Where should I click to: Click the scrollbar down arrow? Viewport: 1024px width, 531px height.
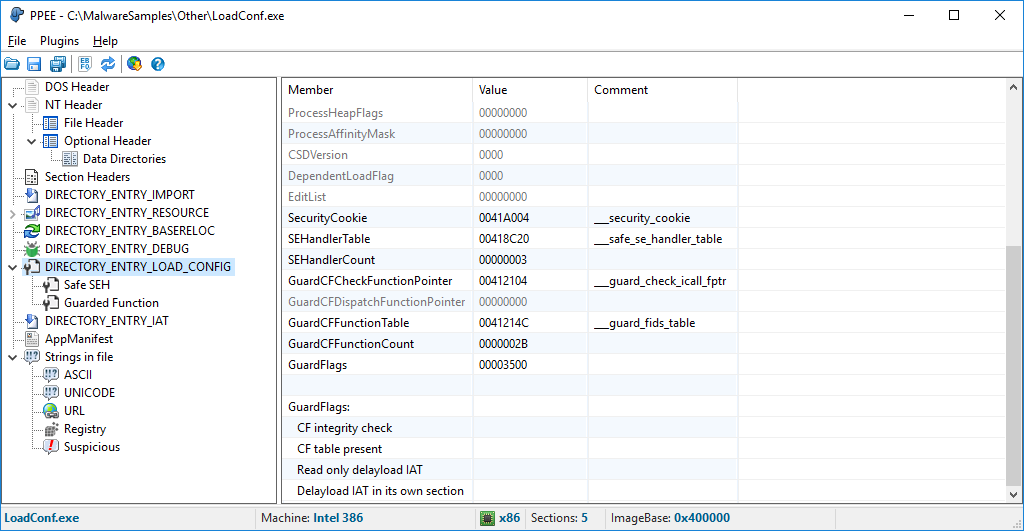[x=1013, y=494]
